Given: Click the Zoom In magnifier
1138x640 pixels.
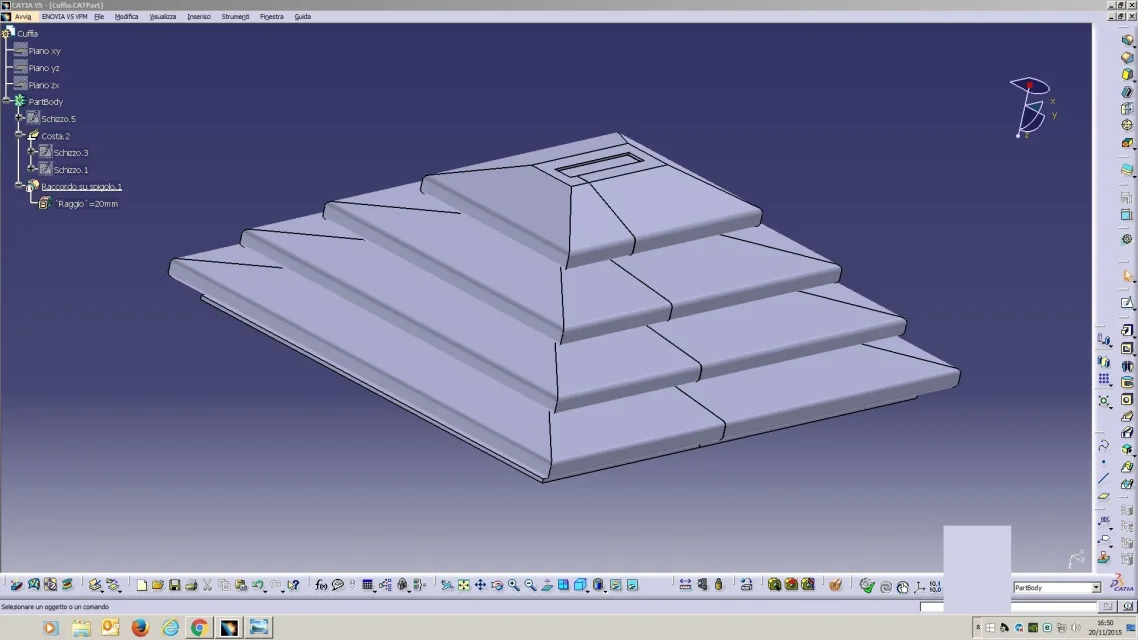Looking at the screenshot, I should pyautogui.click(x=513, y=585).
